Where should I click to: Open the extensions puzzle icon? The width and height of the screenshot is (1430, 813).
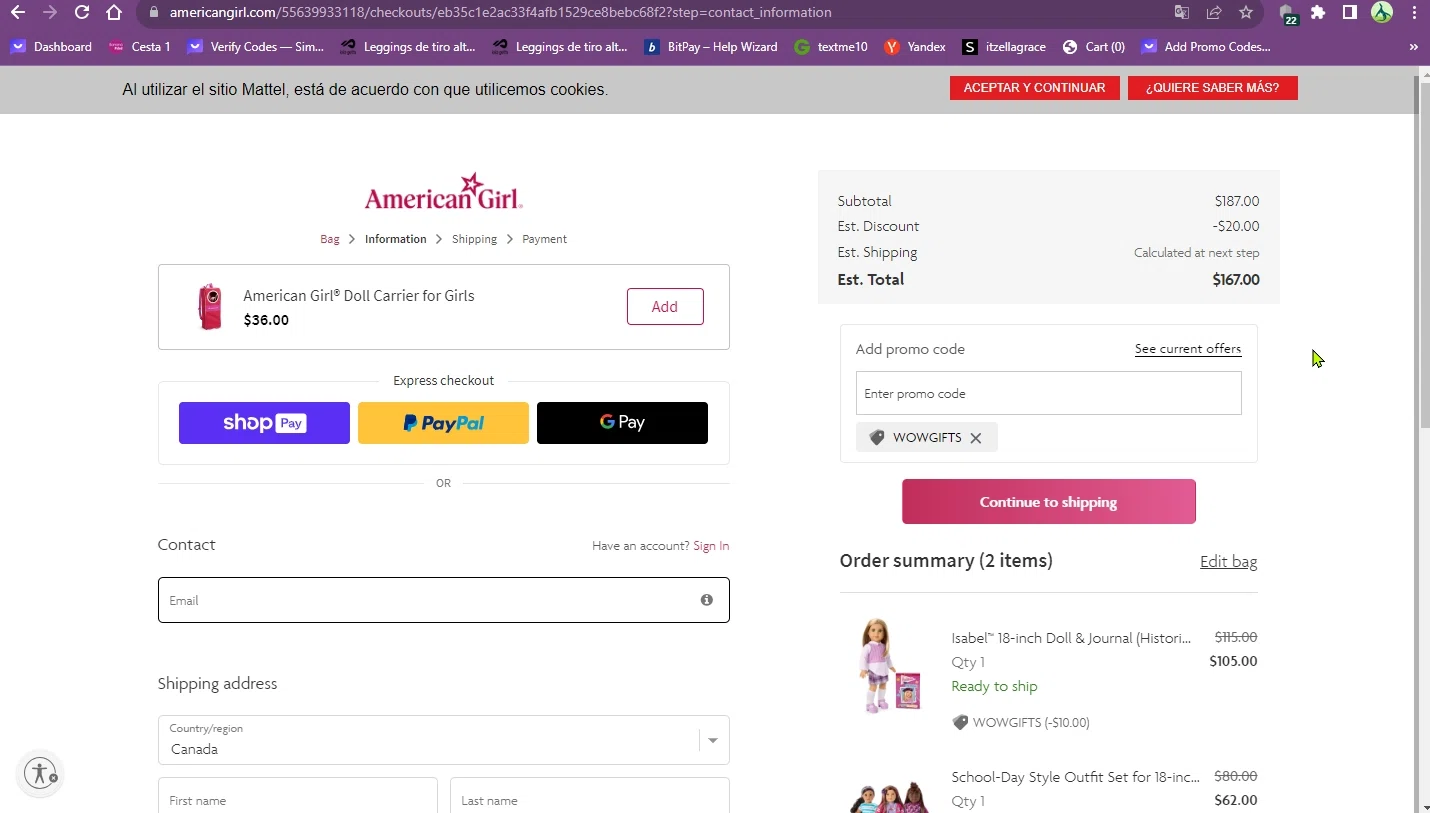(1318, 13)
